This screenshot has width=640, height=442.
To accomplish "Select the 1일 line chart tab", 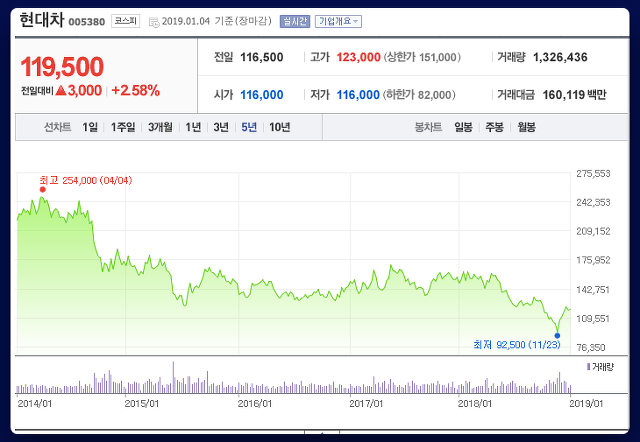I will (90, 127).
